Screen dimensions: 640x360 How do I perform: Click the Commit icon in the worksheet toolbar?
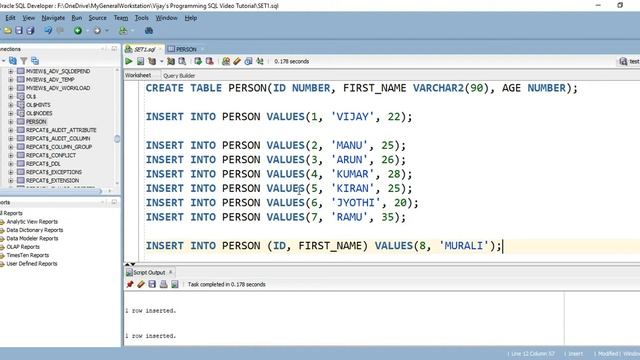[x=198, y=61]
